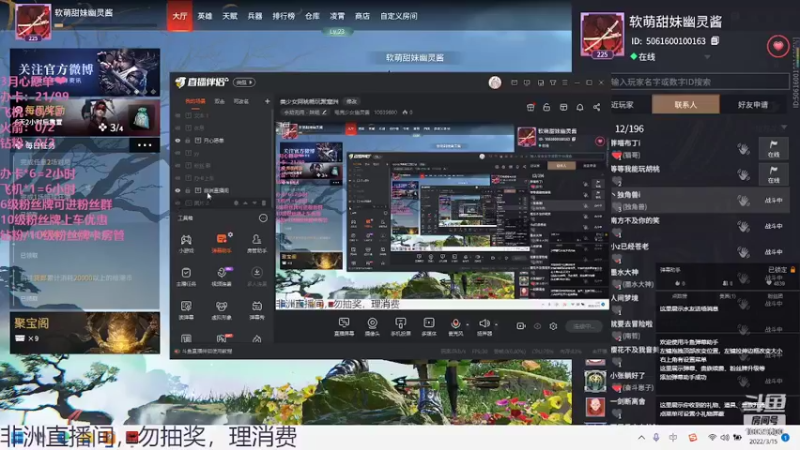
Task: Invite 咩喵布丁 with flag 在线 button
Action: coord(773,148)
